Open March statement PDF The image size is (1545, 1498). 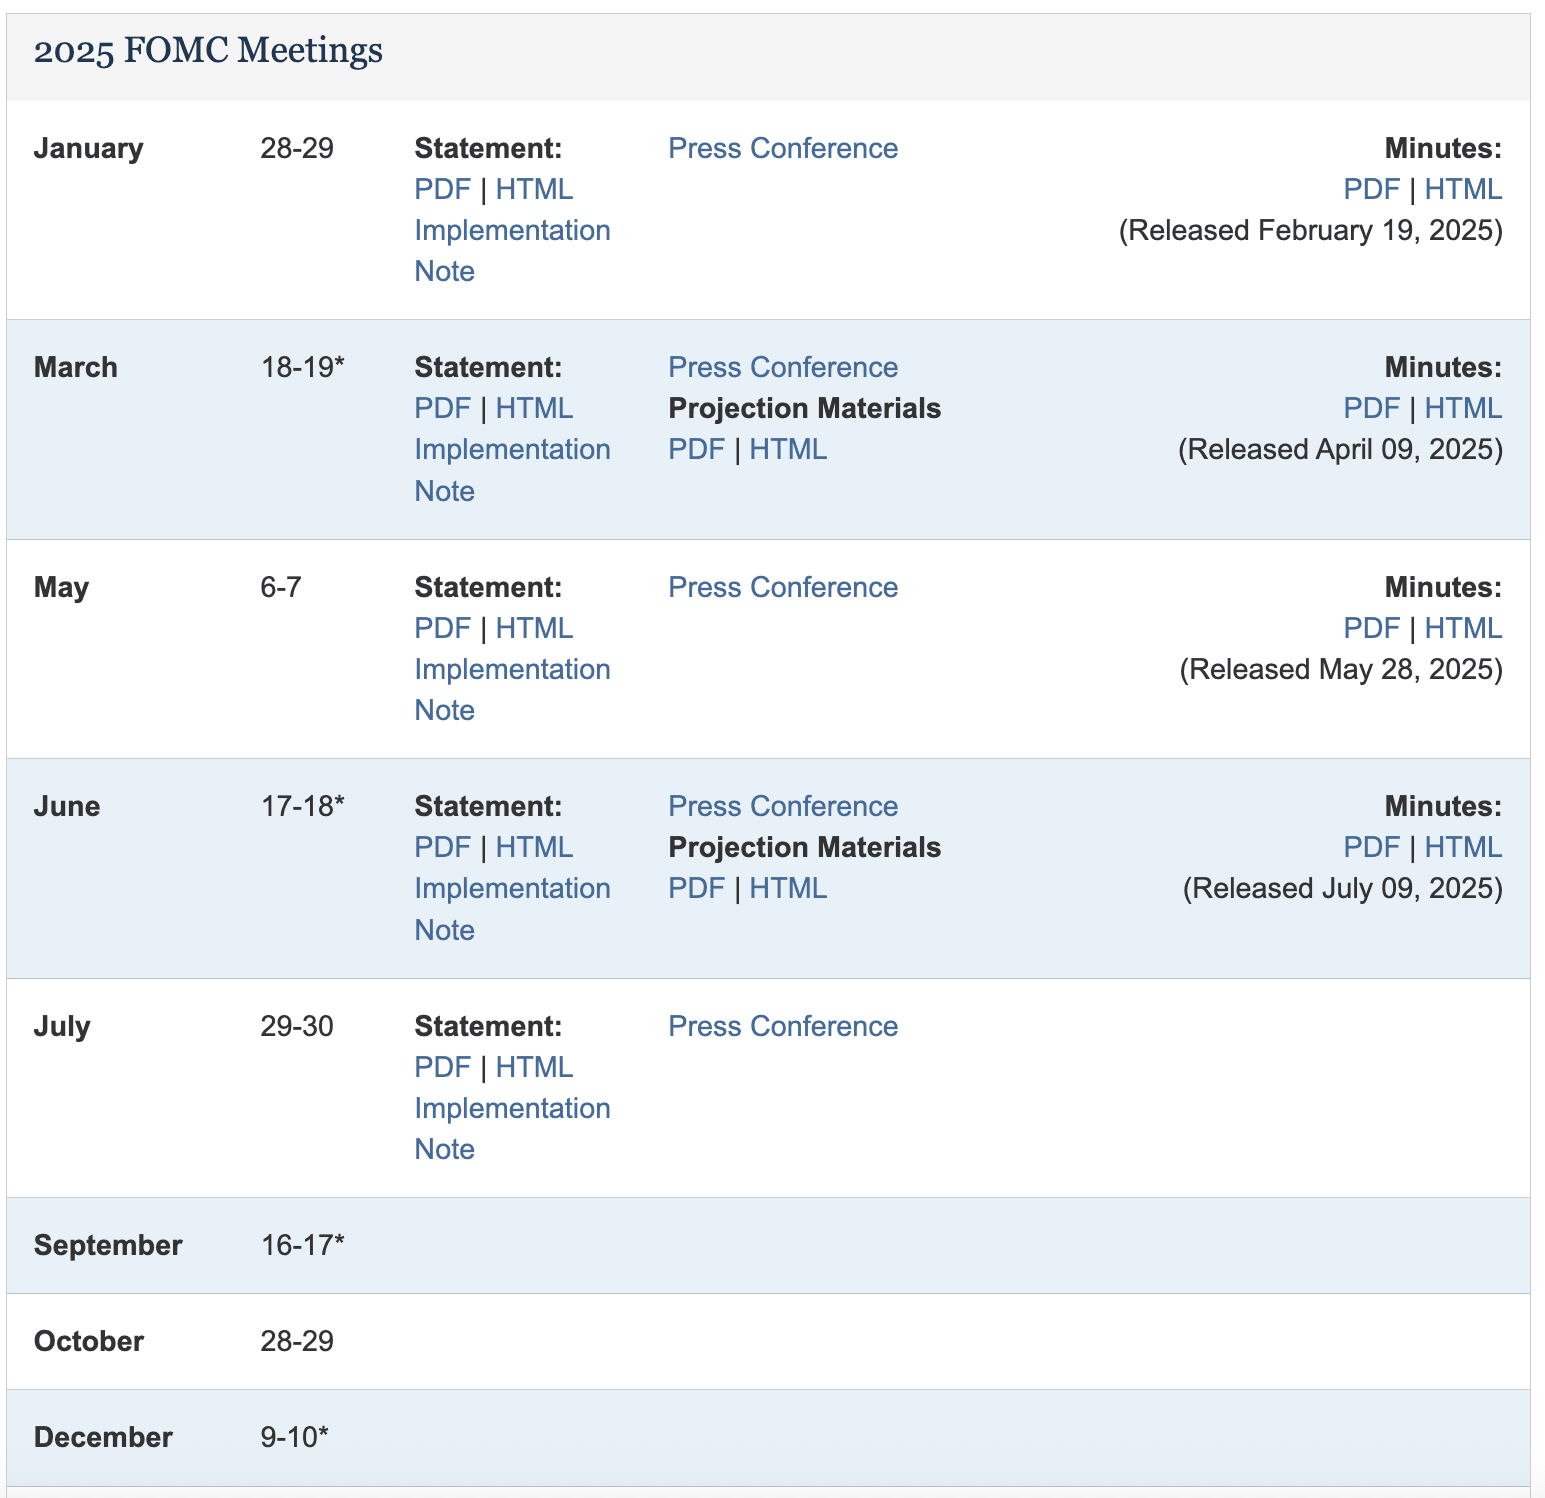pos(442,408)
